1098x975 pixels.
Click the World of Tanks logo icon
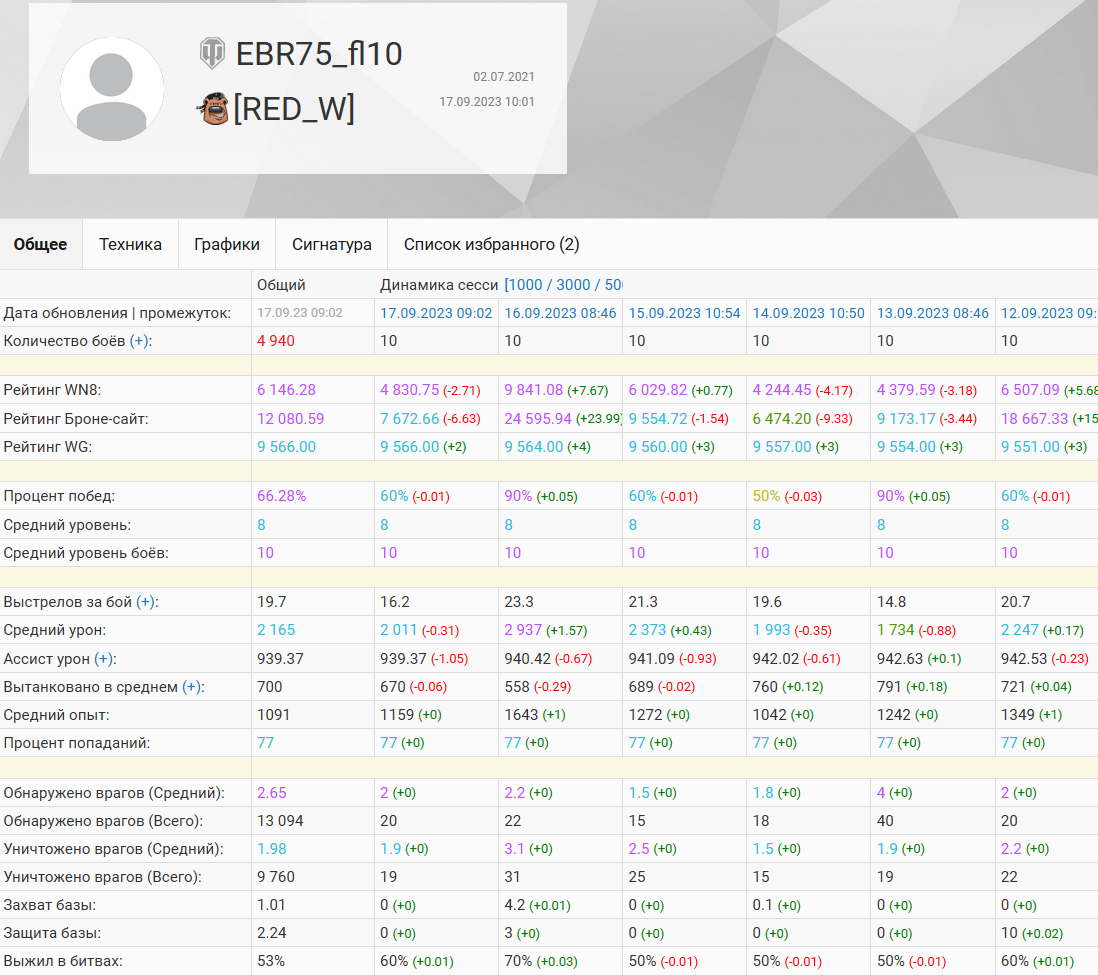point(212,53)
